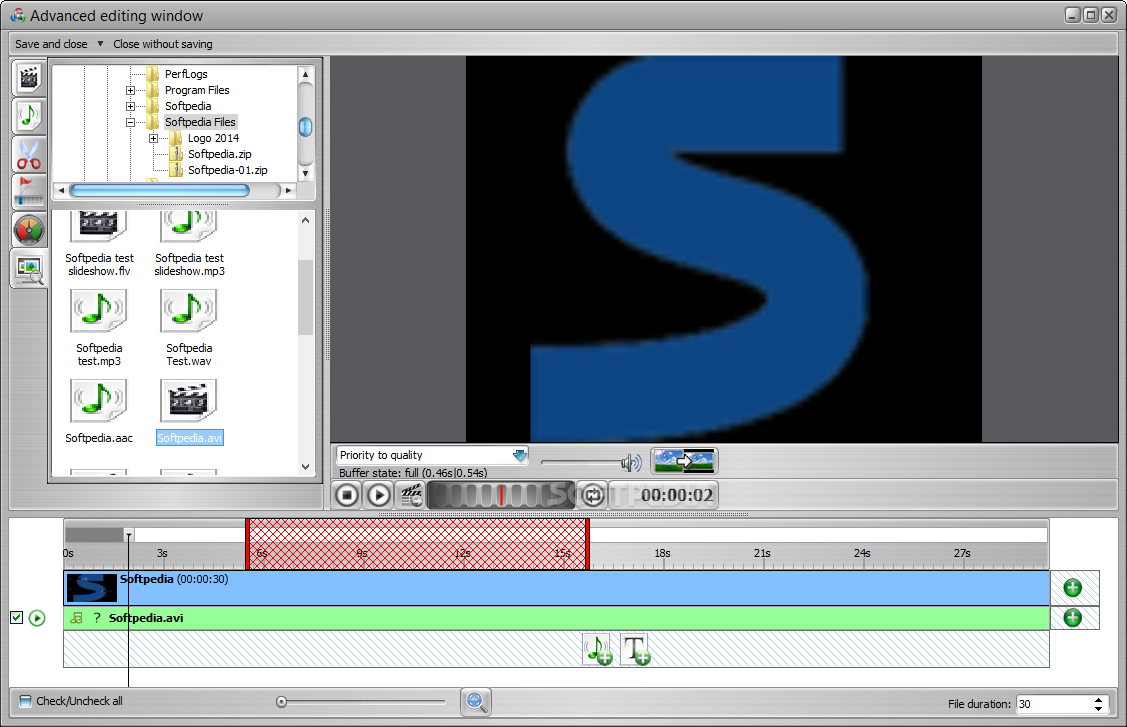
Task: Open the color wheel effects tool
Action: (x=29, y=230)
